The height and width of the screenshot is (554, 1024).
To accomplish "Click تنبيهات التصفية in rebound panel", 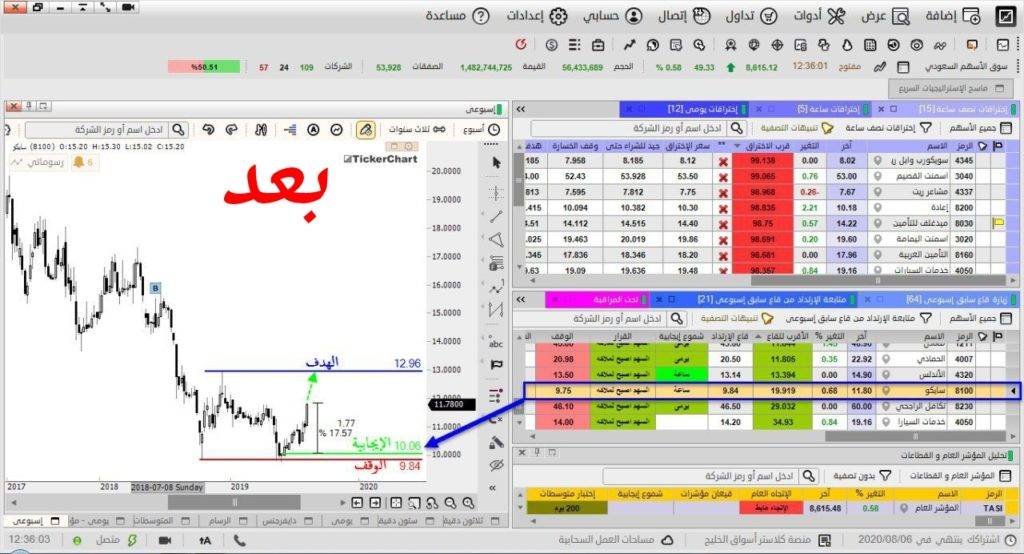I will (737, 319).
